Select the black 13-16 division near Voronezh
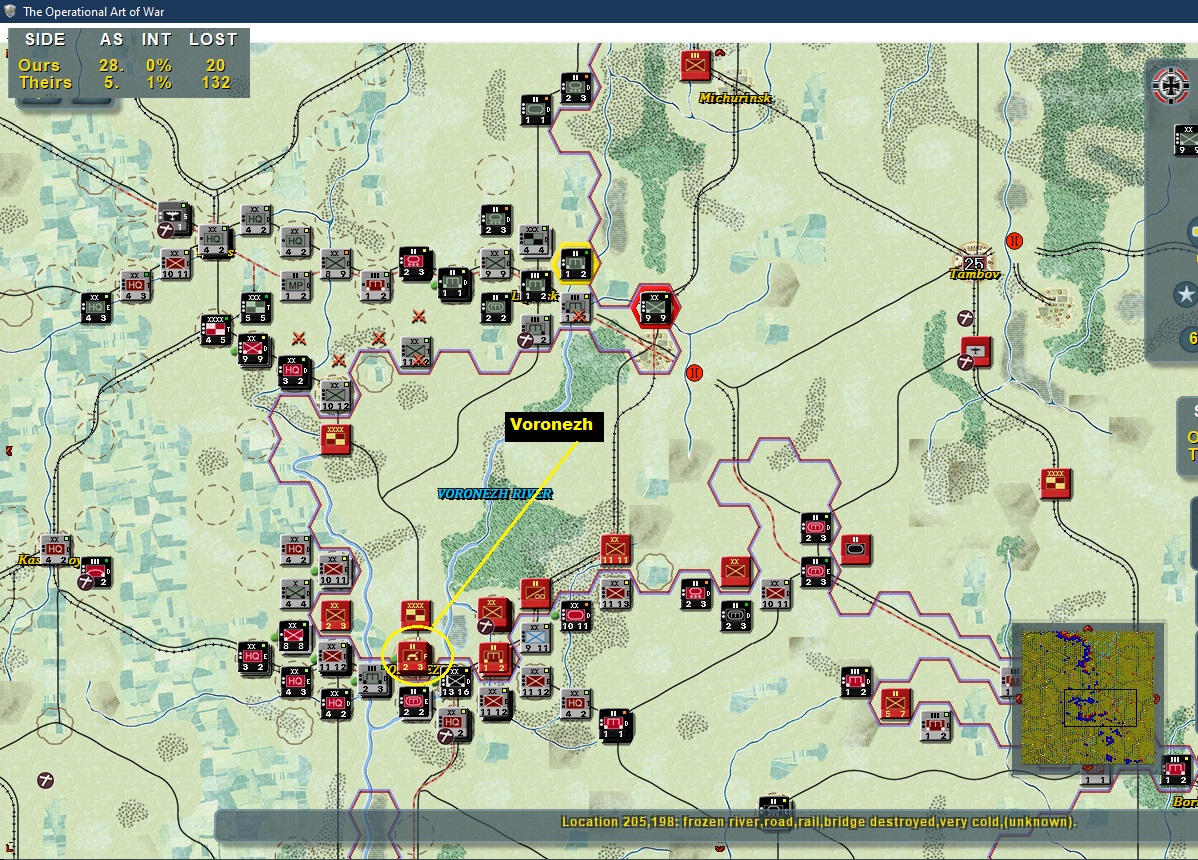1198x860 pixels. (455, 681)
